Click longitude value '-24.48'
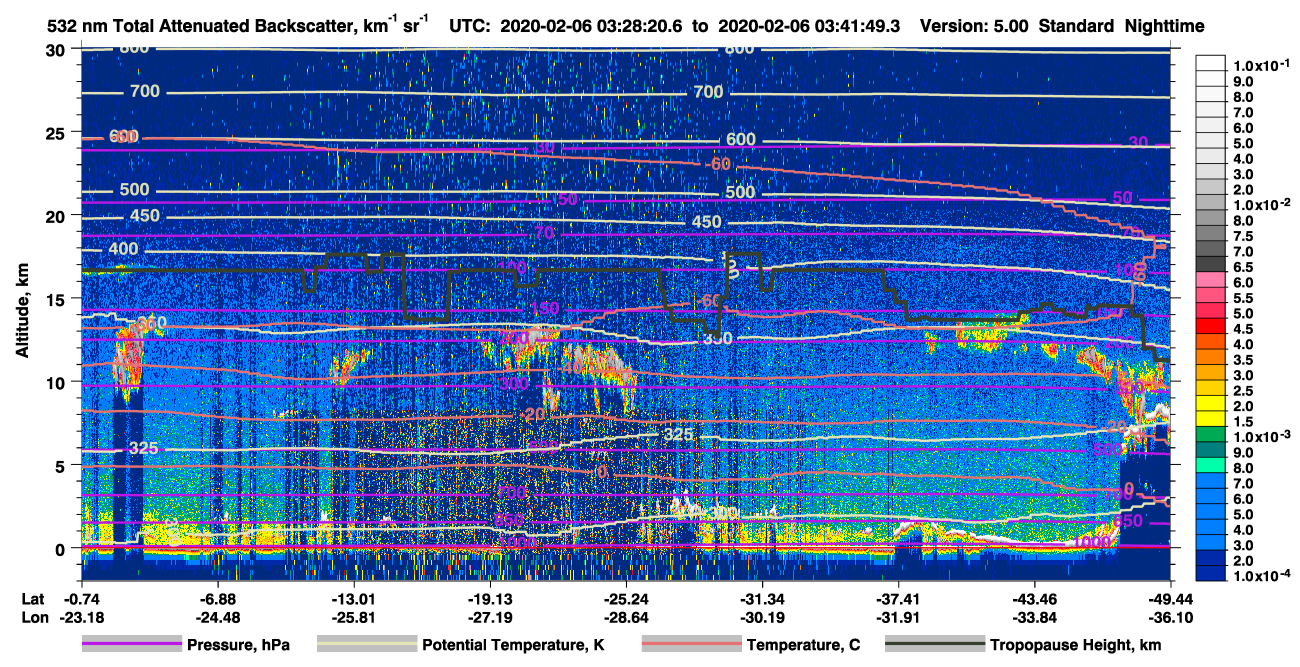 217,617
